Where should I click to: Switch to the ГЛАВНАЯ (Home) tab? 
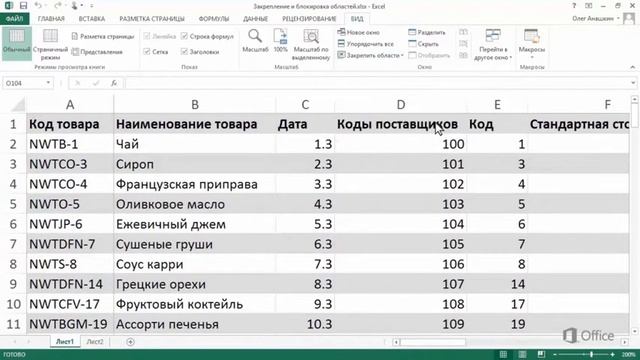point(51,19)
